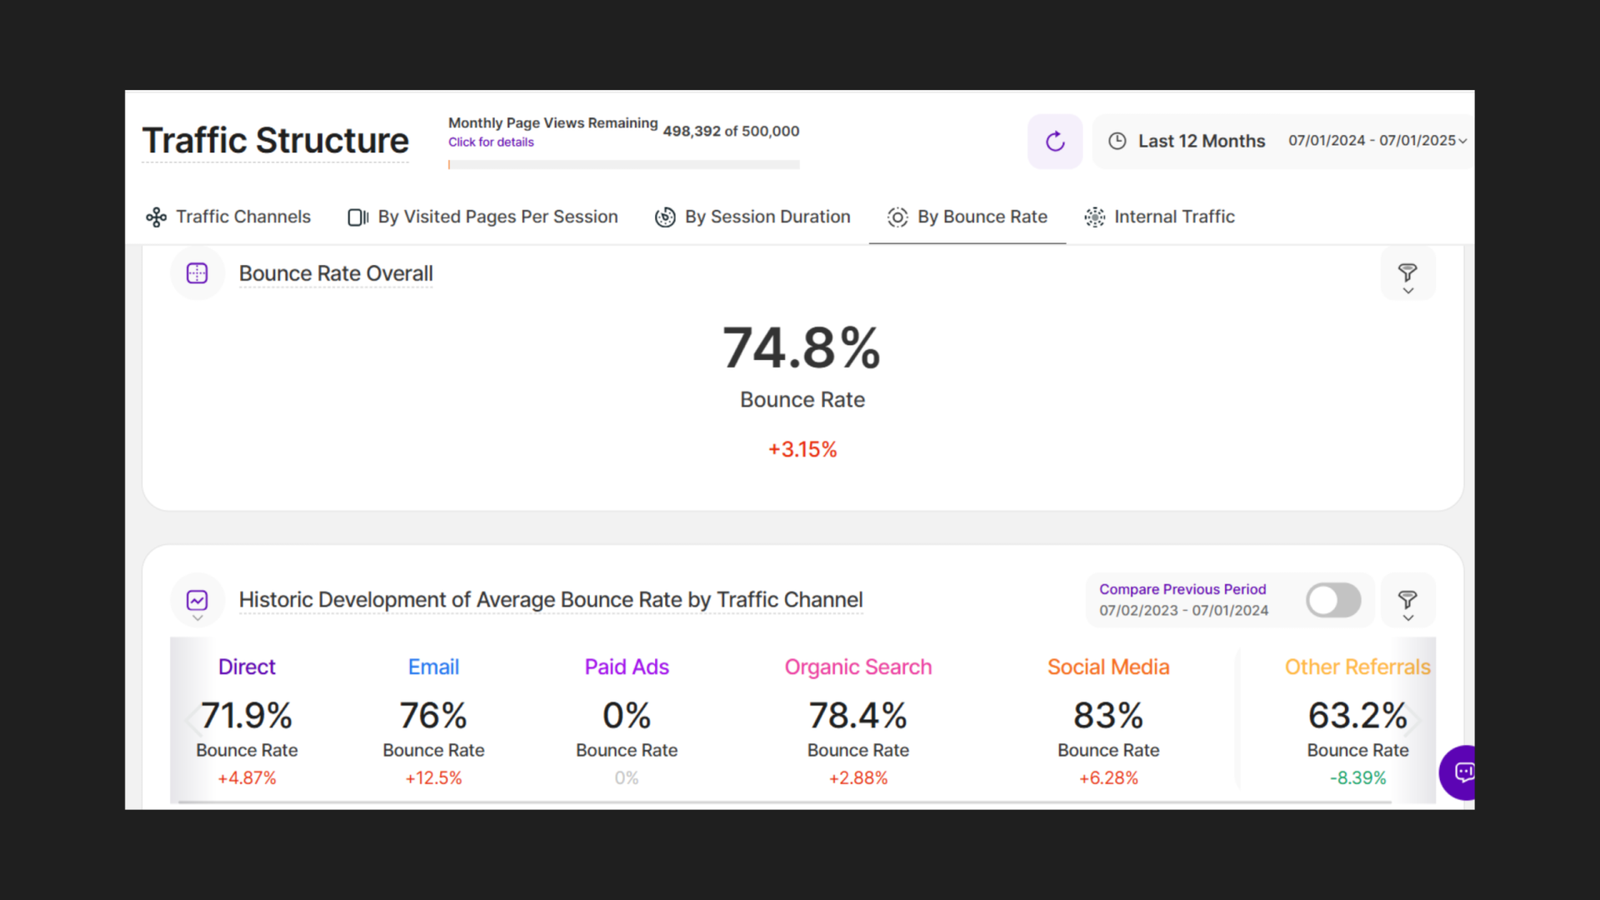1600x900 pixels.
Task: Click the chart icon beside Historic Development heading
Action: (197, 600)
